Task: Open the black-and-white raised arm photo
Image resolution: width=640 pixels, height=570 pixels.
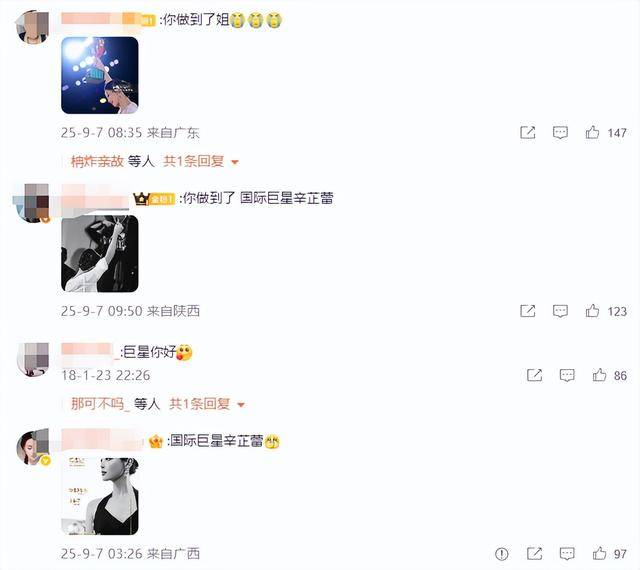Action: [100, 254]
